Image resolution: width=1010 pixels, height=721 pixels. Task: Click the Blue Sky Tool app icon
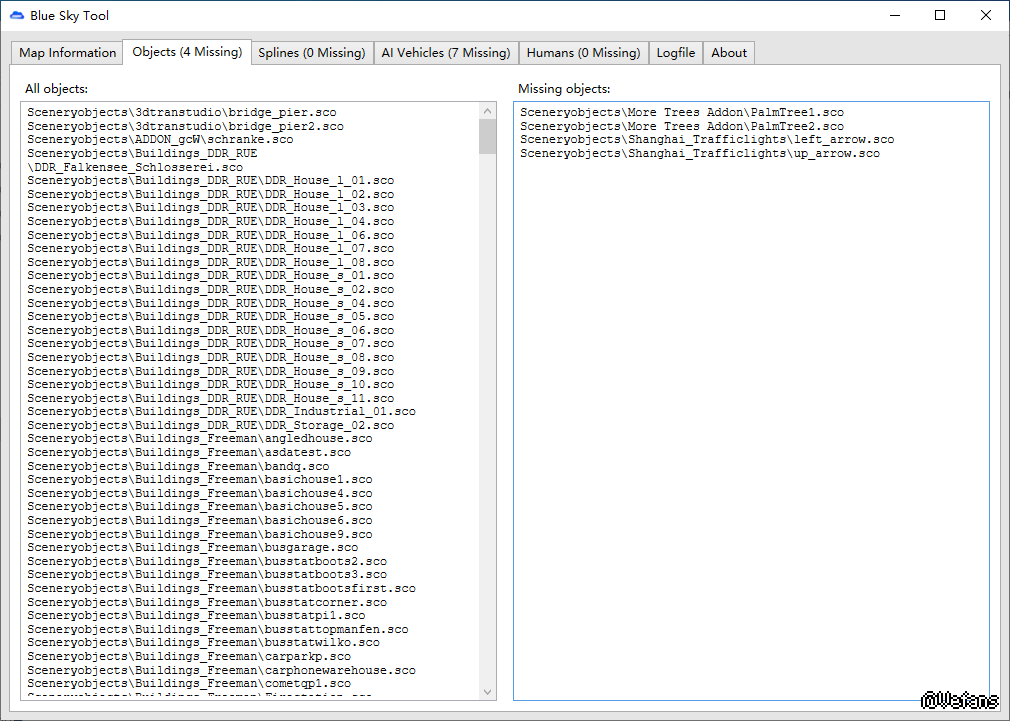pos(17,16)
